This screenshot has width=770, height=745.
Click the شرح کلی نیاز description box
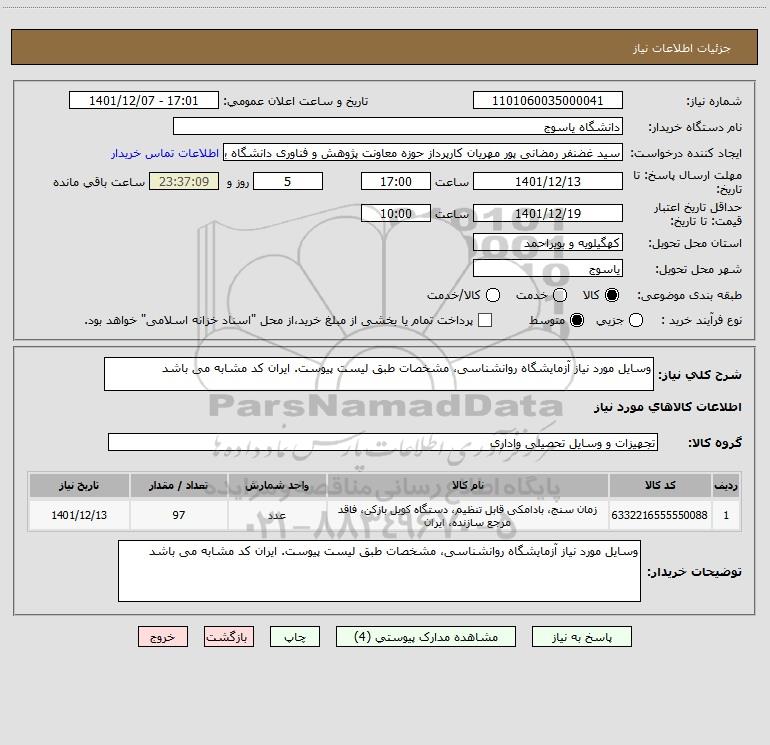tap(379, 374)
